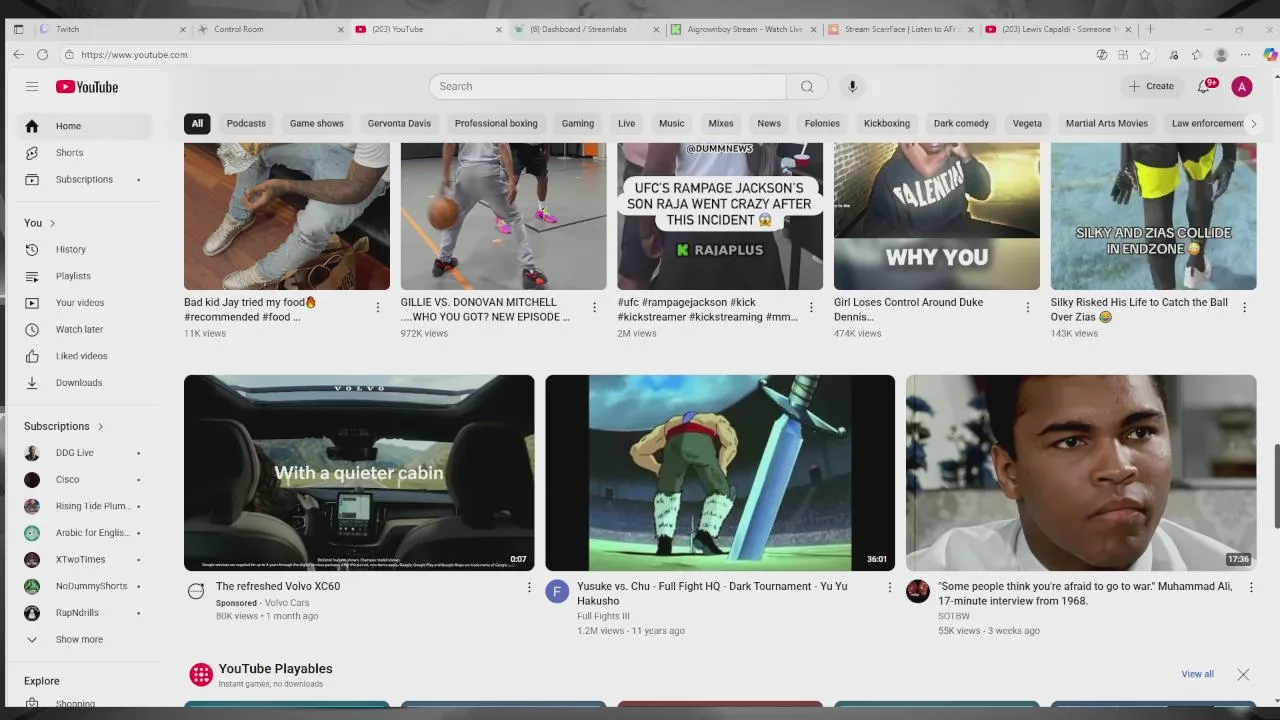The image size is (1280, 720).
Task: Open Watch later in the sidebar
Action: point(85,330)
